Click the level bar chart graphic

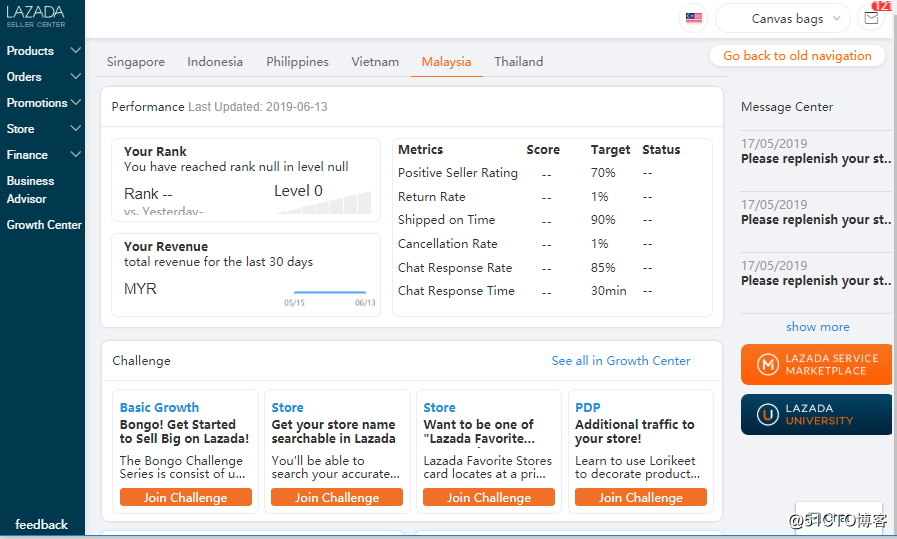(324, 203)
